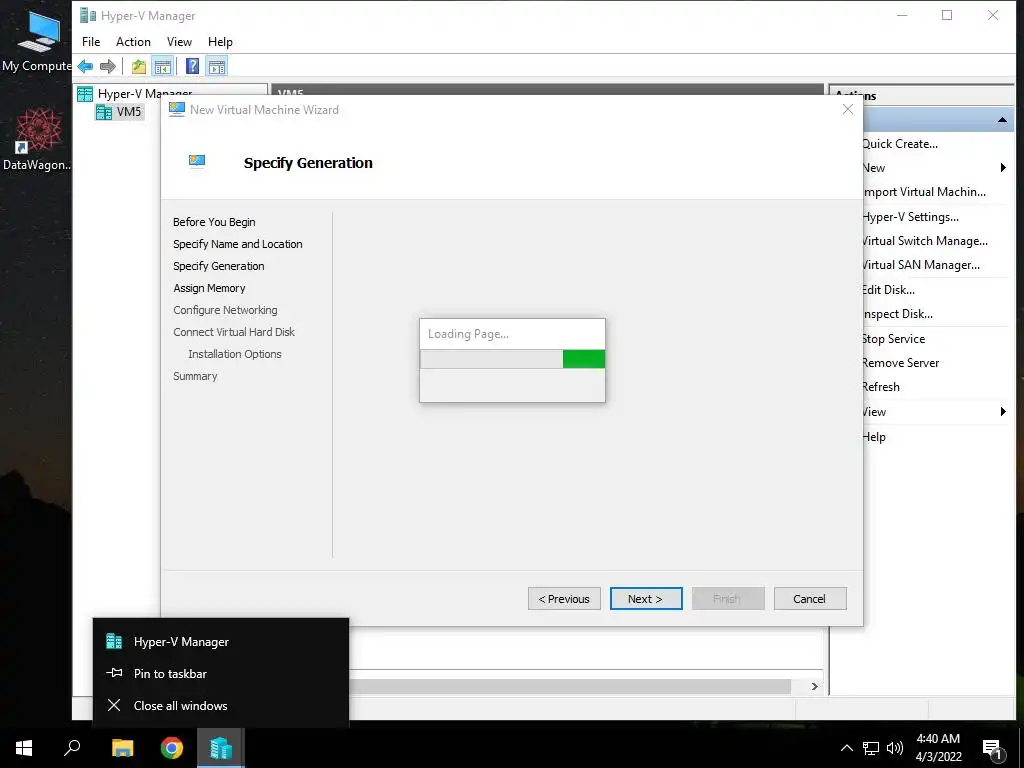
Task: Open the notification center icon
Action: click(x=992, y=749)
